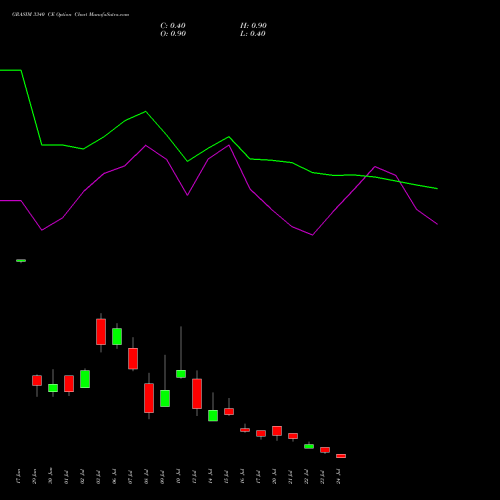This screenshot has height=500, width=500.
Task: Click the GRASIM 3340 CE Option chart title
Action: coord(70,15)
